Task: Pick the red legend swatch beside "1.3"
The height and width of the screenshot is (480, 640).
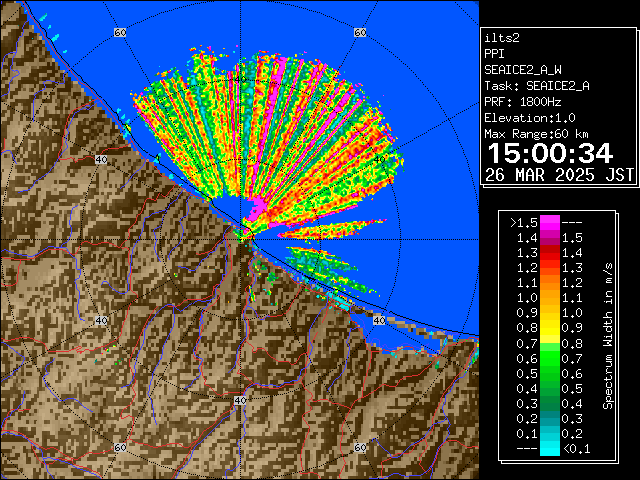Action: point(550,253)
